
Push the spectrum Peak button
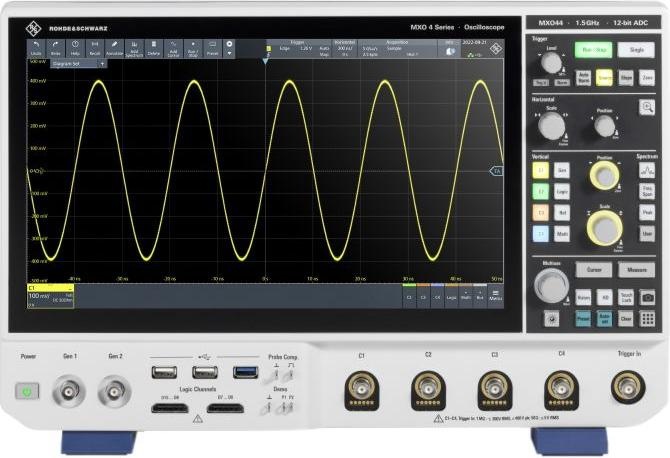point(647,212)
